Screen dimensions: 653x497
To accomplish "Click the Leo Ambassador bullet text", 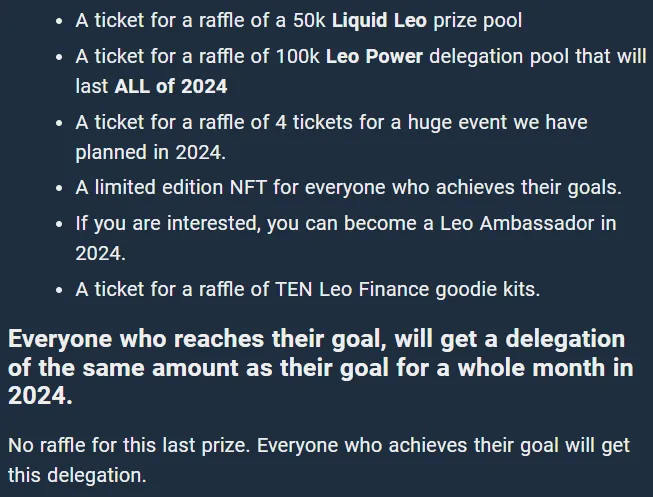I will [x=346, y=238].
